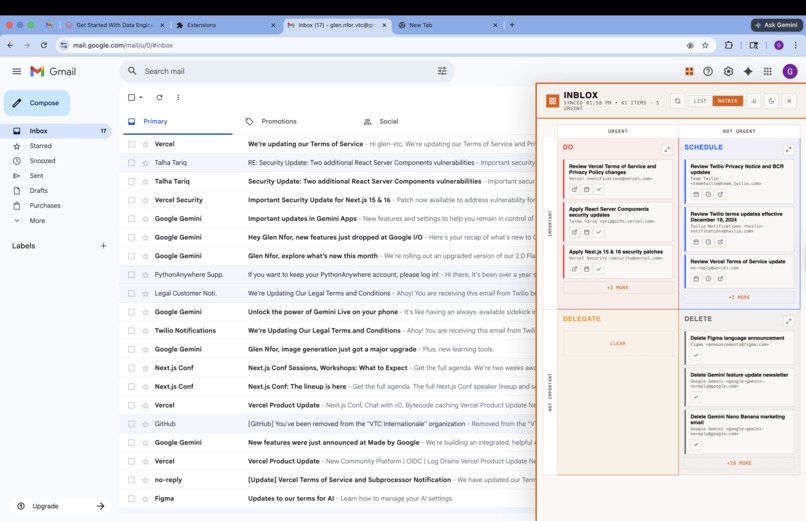Tick the select all emails checkbox
The image size is (806, 521).
132,97
